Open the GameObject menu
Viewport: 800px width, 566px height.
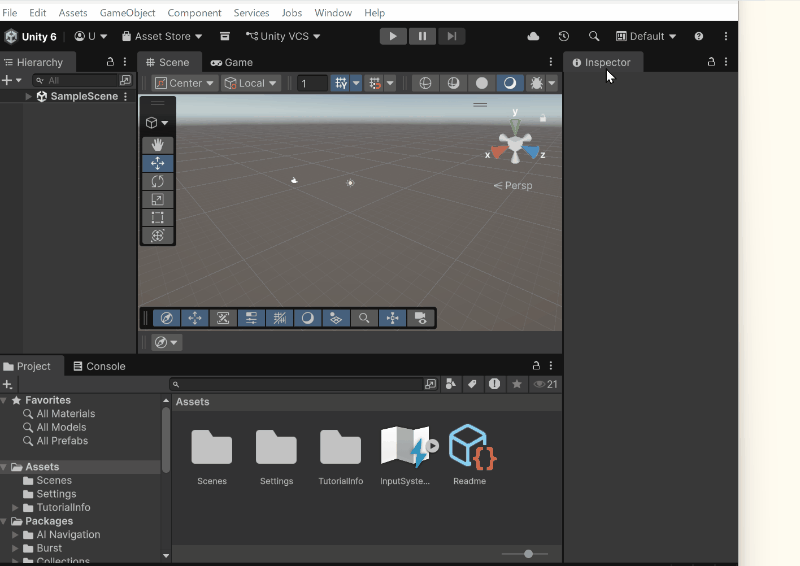127,13
